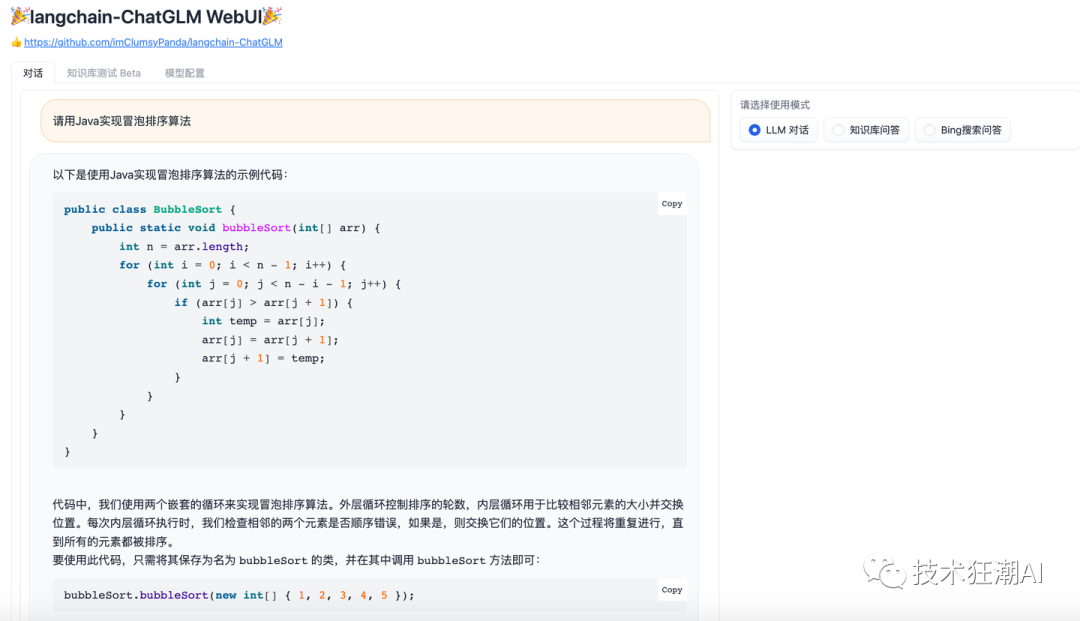
Task: Click the line int temp = arr[j]
Action: coord(263,321)
